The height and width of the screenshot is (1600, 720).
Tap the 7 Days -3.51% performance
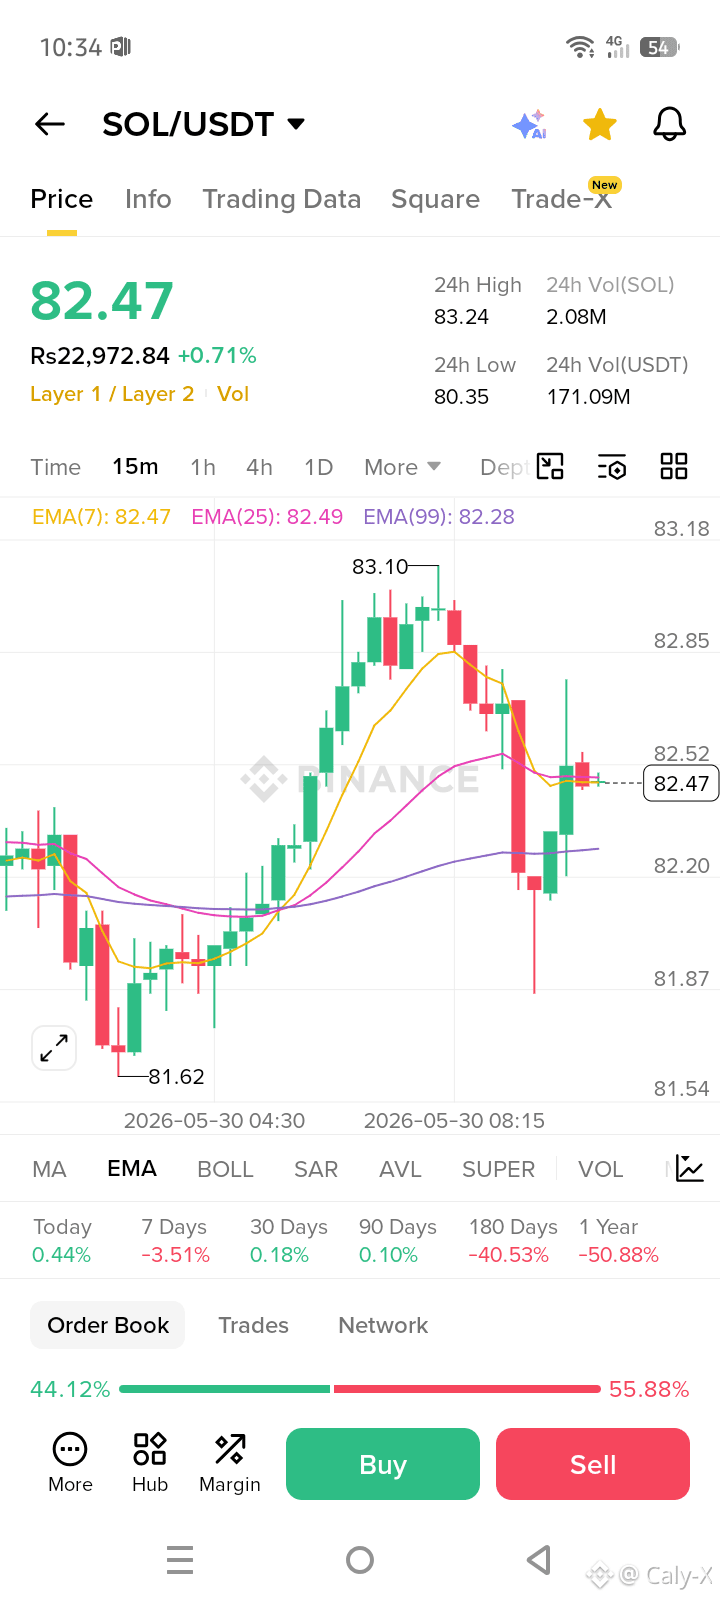[175, 1241]
